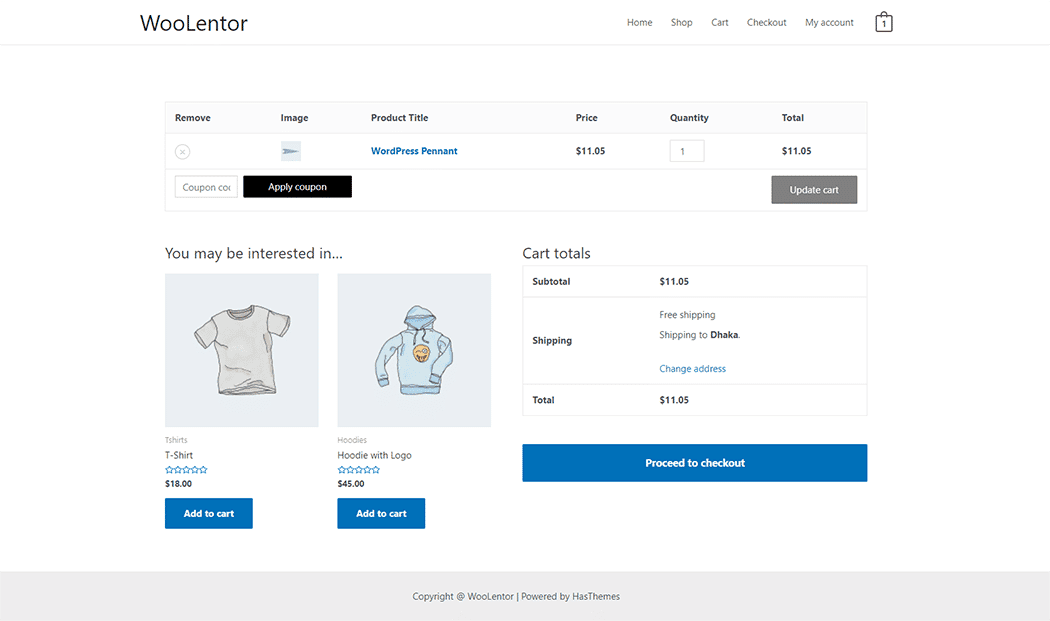The image size is (1050, 621).
Task: Click the WooLentor logo
Action: click(x=193, y=22)
